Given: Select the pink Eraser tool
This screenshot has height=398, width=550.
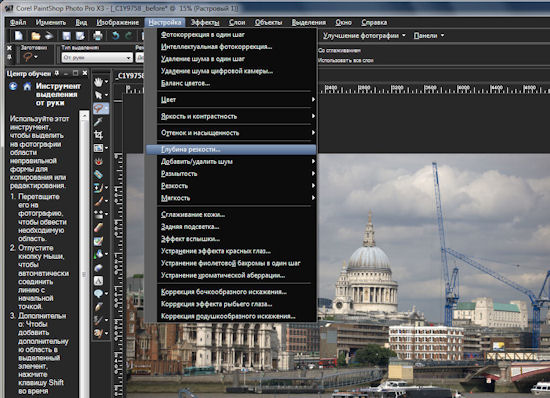Looking at the screenshot, I should tap(98, 227).
